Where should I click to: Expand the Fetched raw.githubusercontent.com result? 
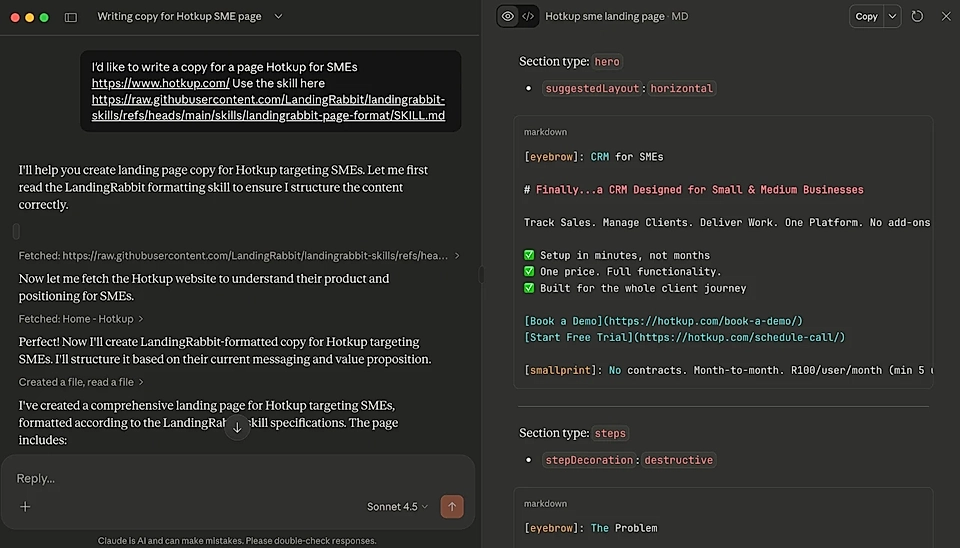[239, 255]
